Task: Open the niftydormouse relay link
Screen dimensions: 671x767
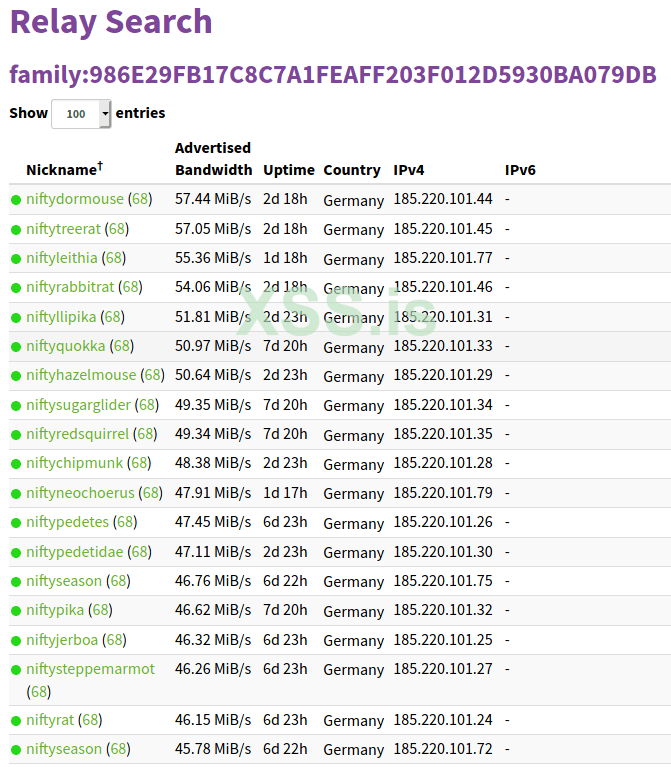Action: (75, 199)
